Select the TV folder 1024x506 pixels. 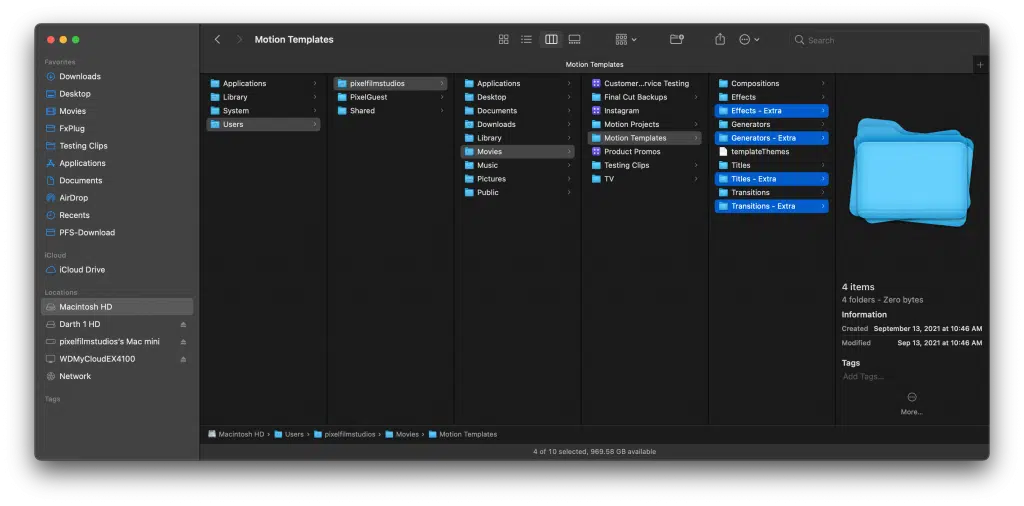point(645,179)
